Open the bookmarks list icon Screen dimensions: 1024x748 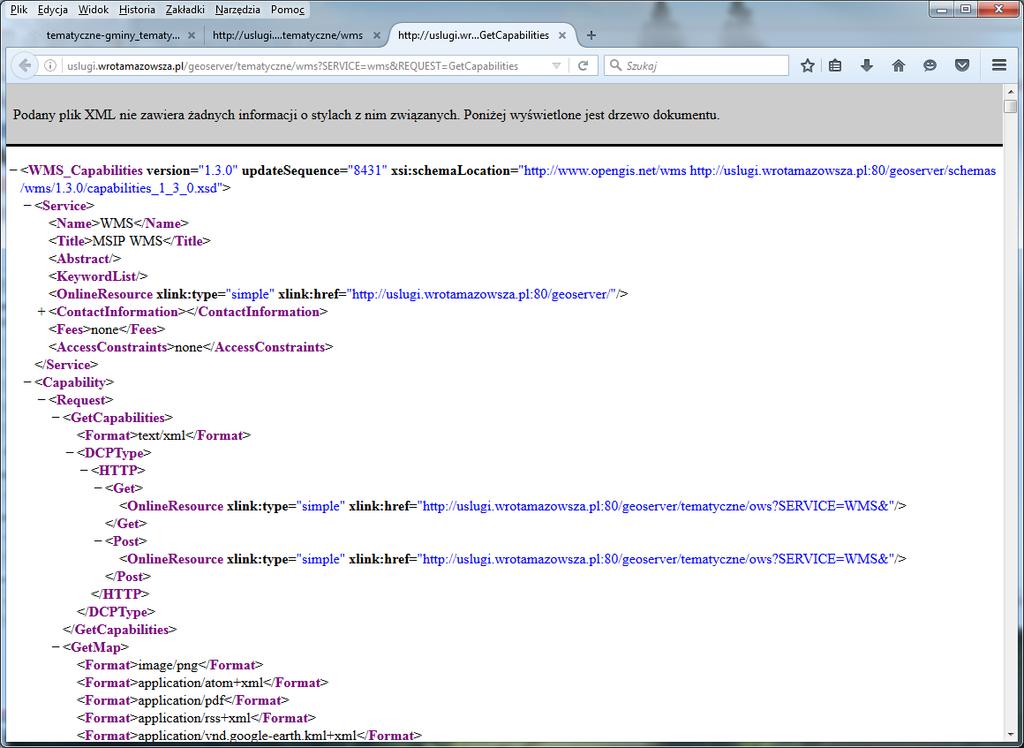pos(835,65)
